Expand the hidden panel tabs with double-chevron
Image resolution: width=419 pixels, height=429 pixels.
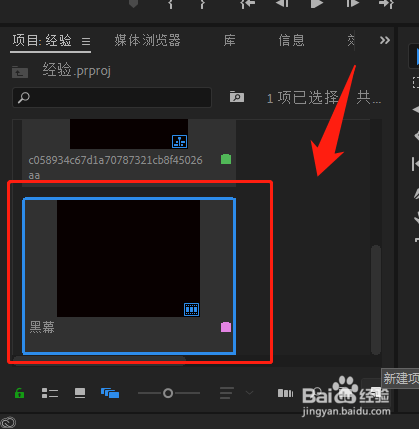click(x=385, y=40)
